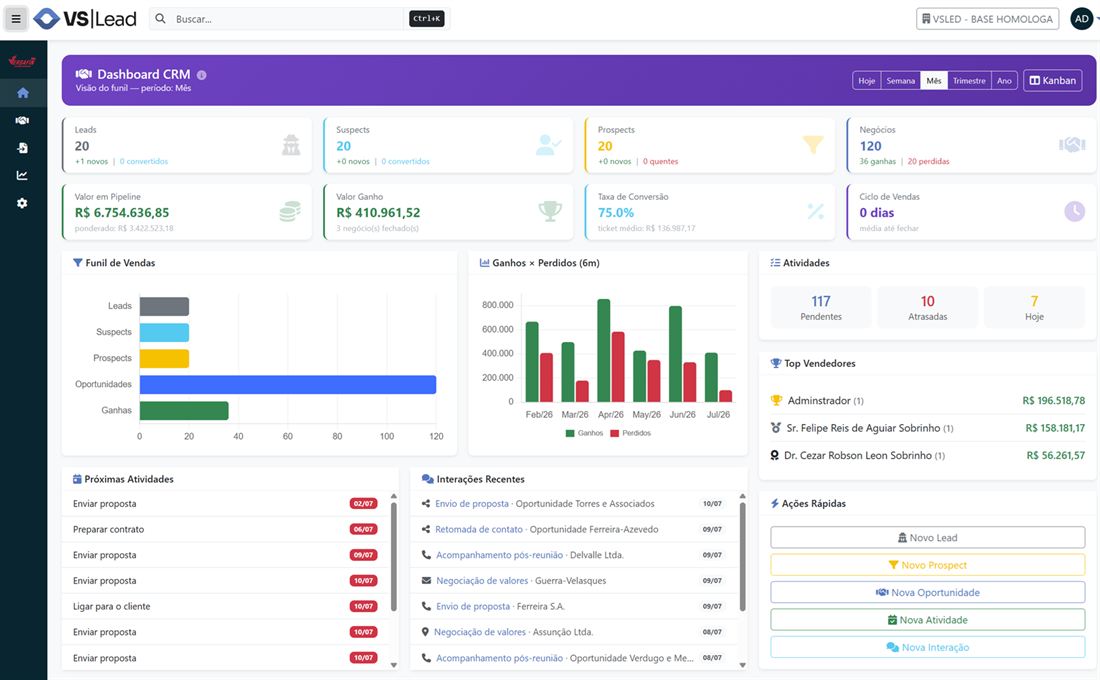Image resolution: width=1100 pixels, height=680 pixels.
Task: Click the Atividades list icon
Action: [x=775, y=262]
